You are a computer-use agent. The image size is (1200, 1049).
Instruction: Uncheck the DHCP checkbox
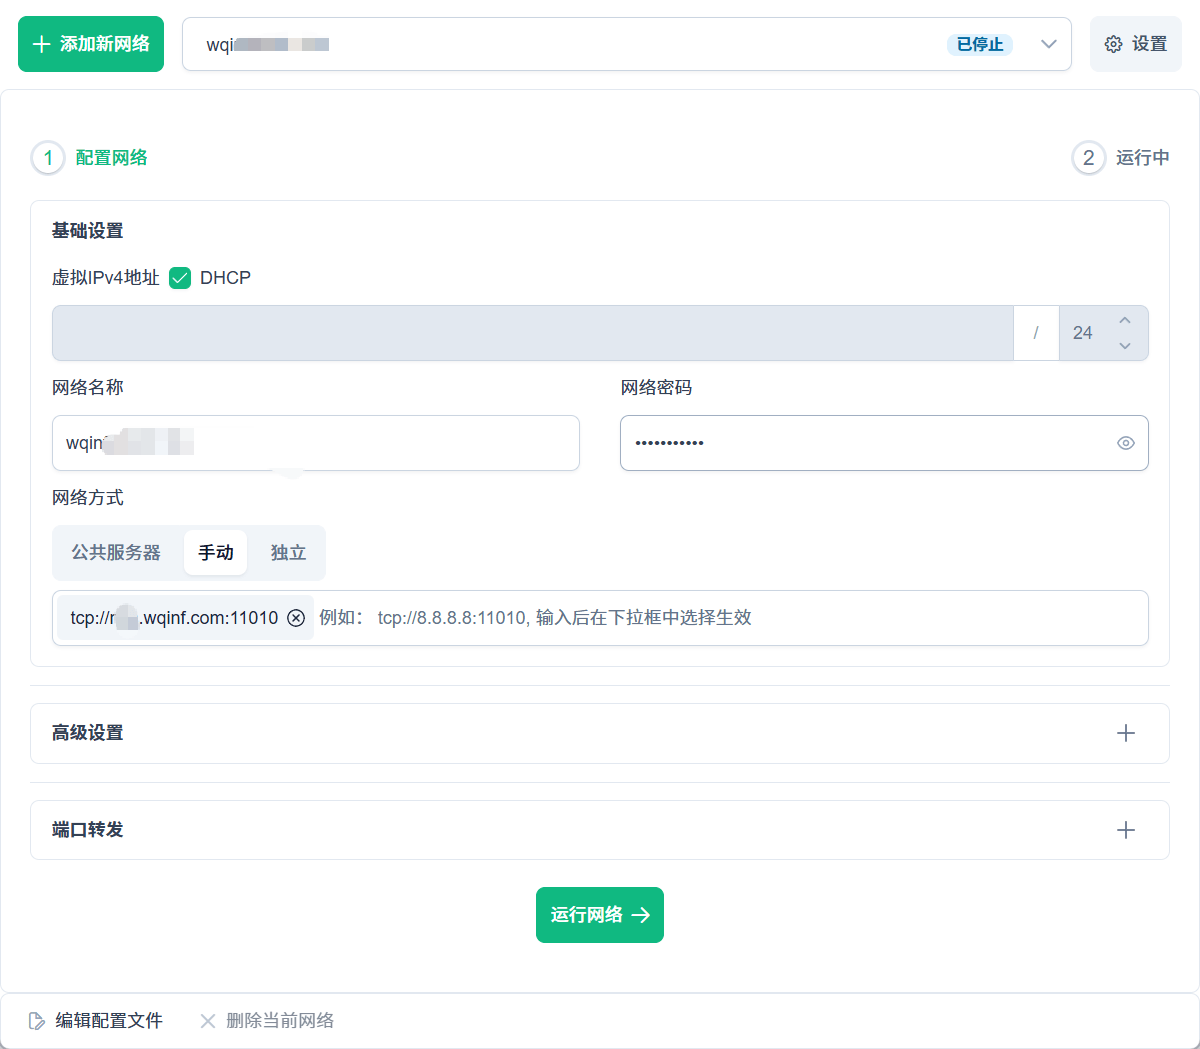pos(180,278)
